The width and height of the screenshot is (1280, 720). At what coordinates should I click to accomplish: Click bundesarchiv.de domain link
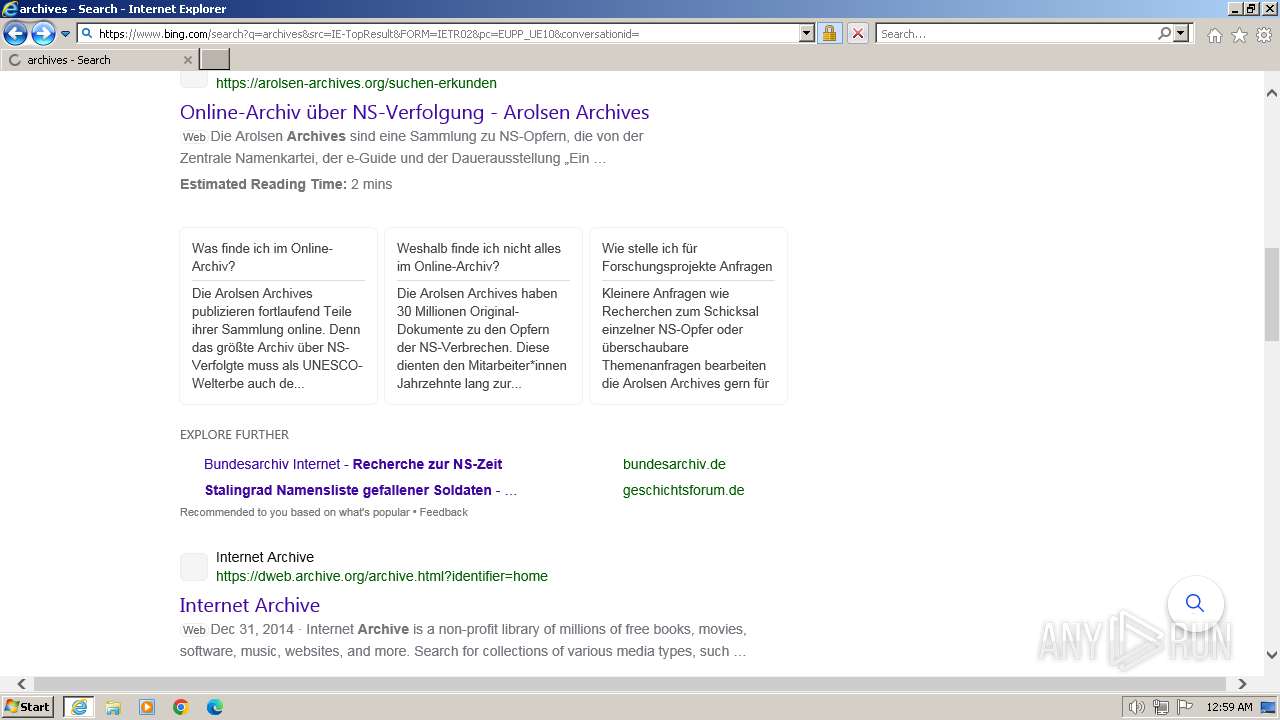click(674, 464)
